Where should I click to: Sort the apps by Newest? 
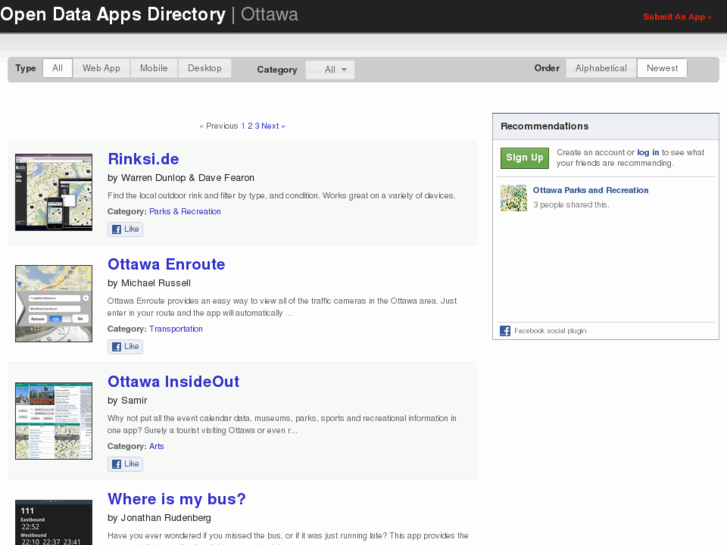click(662, 68)
